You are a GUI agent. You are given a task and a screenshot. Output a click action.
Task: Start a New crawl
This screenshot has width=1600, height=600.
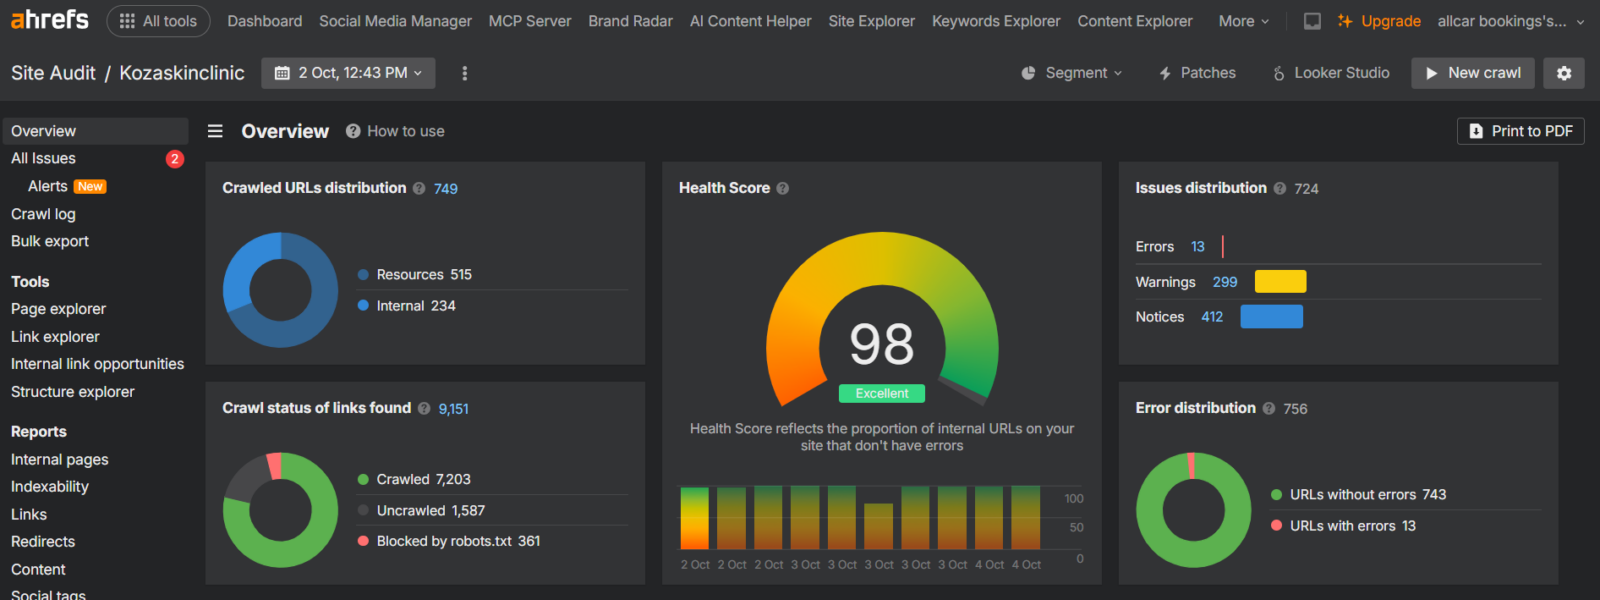point(1473,73)
